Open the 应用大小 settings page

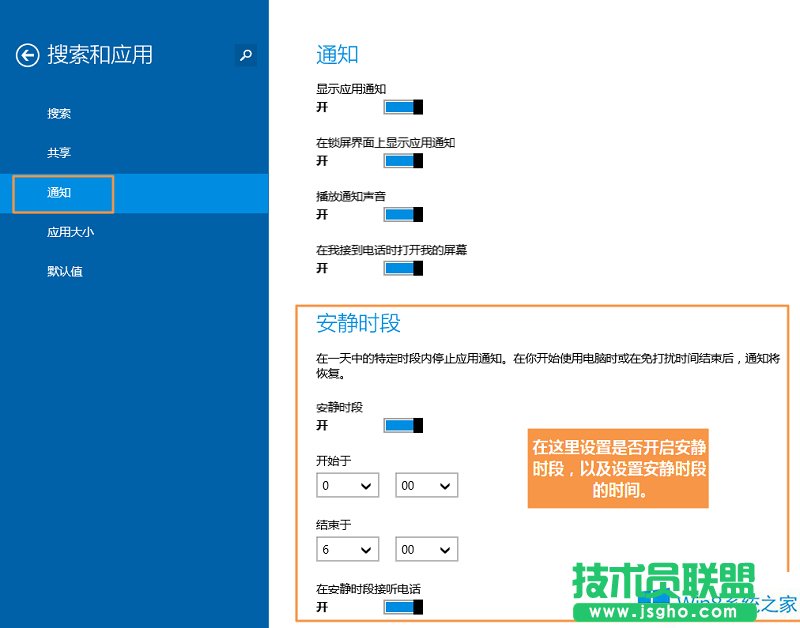tap(70, 231)
